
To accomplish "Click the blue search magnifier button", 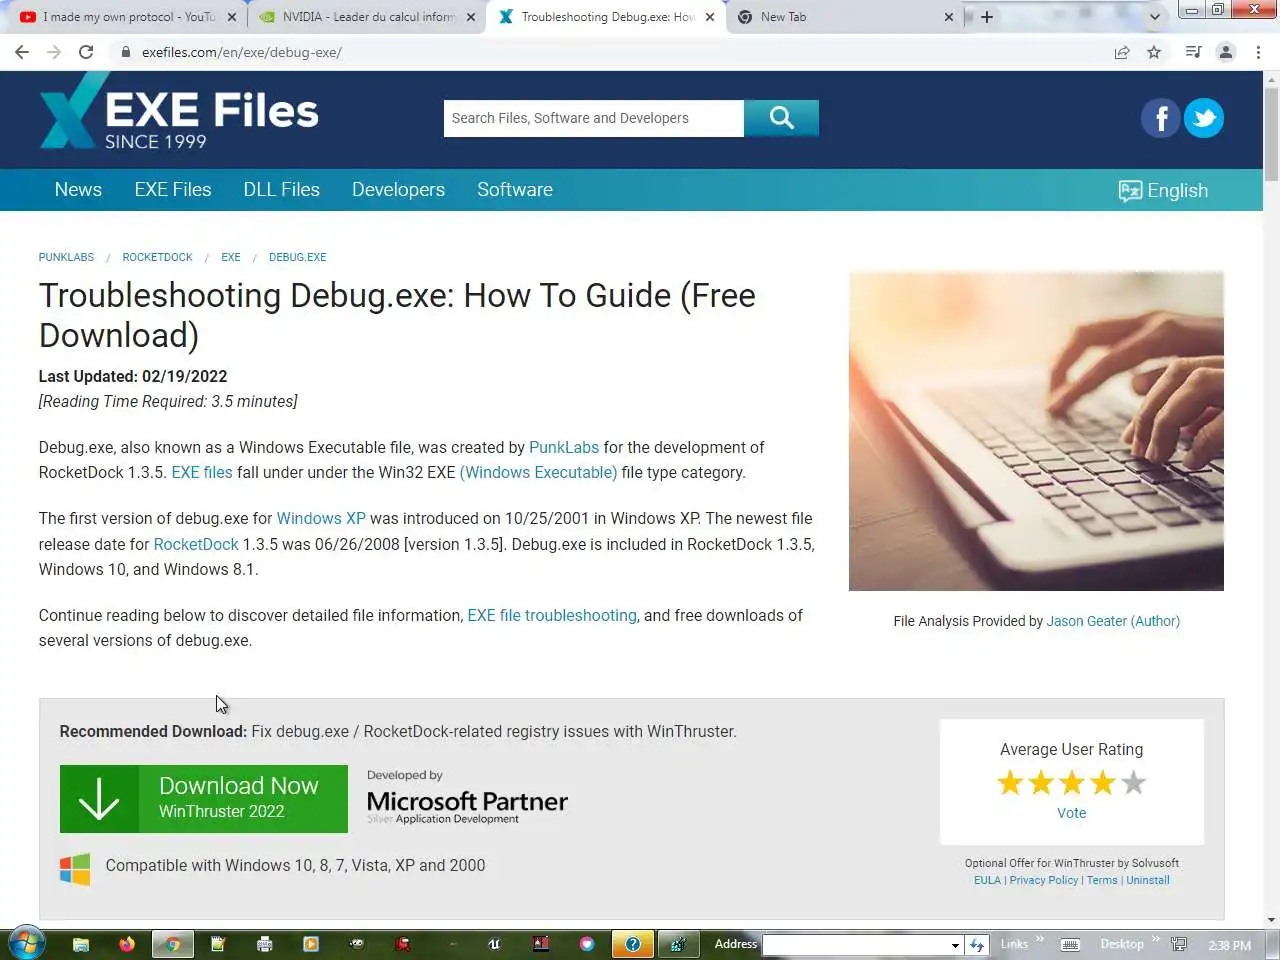I will [x=781, y=118].
